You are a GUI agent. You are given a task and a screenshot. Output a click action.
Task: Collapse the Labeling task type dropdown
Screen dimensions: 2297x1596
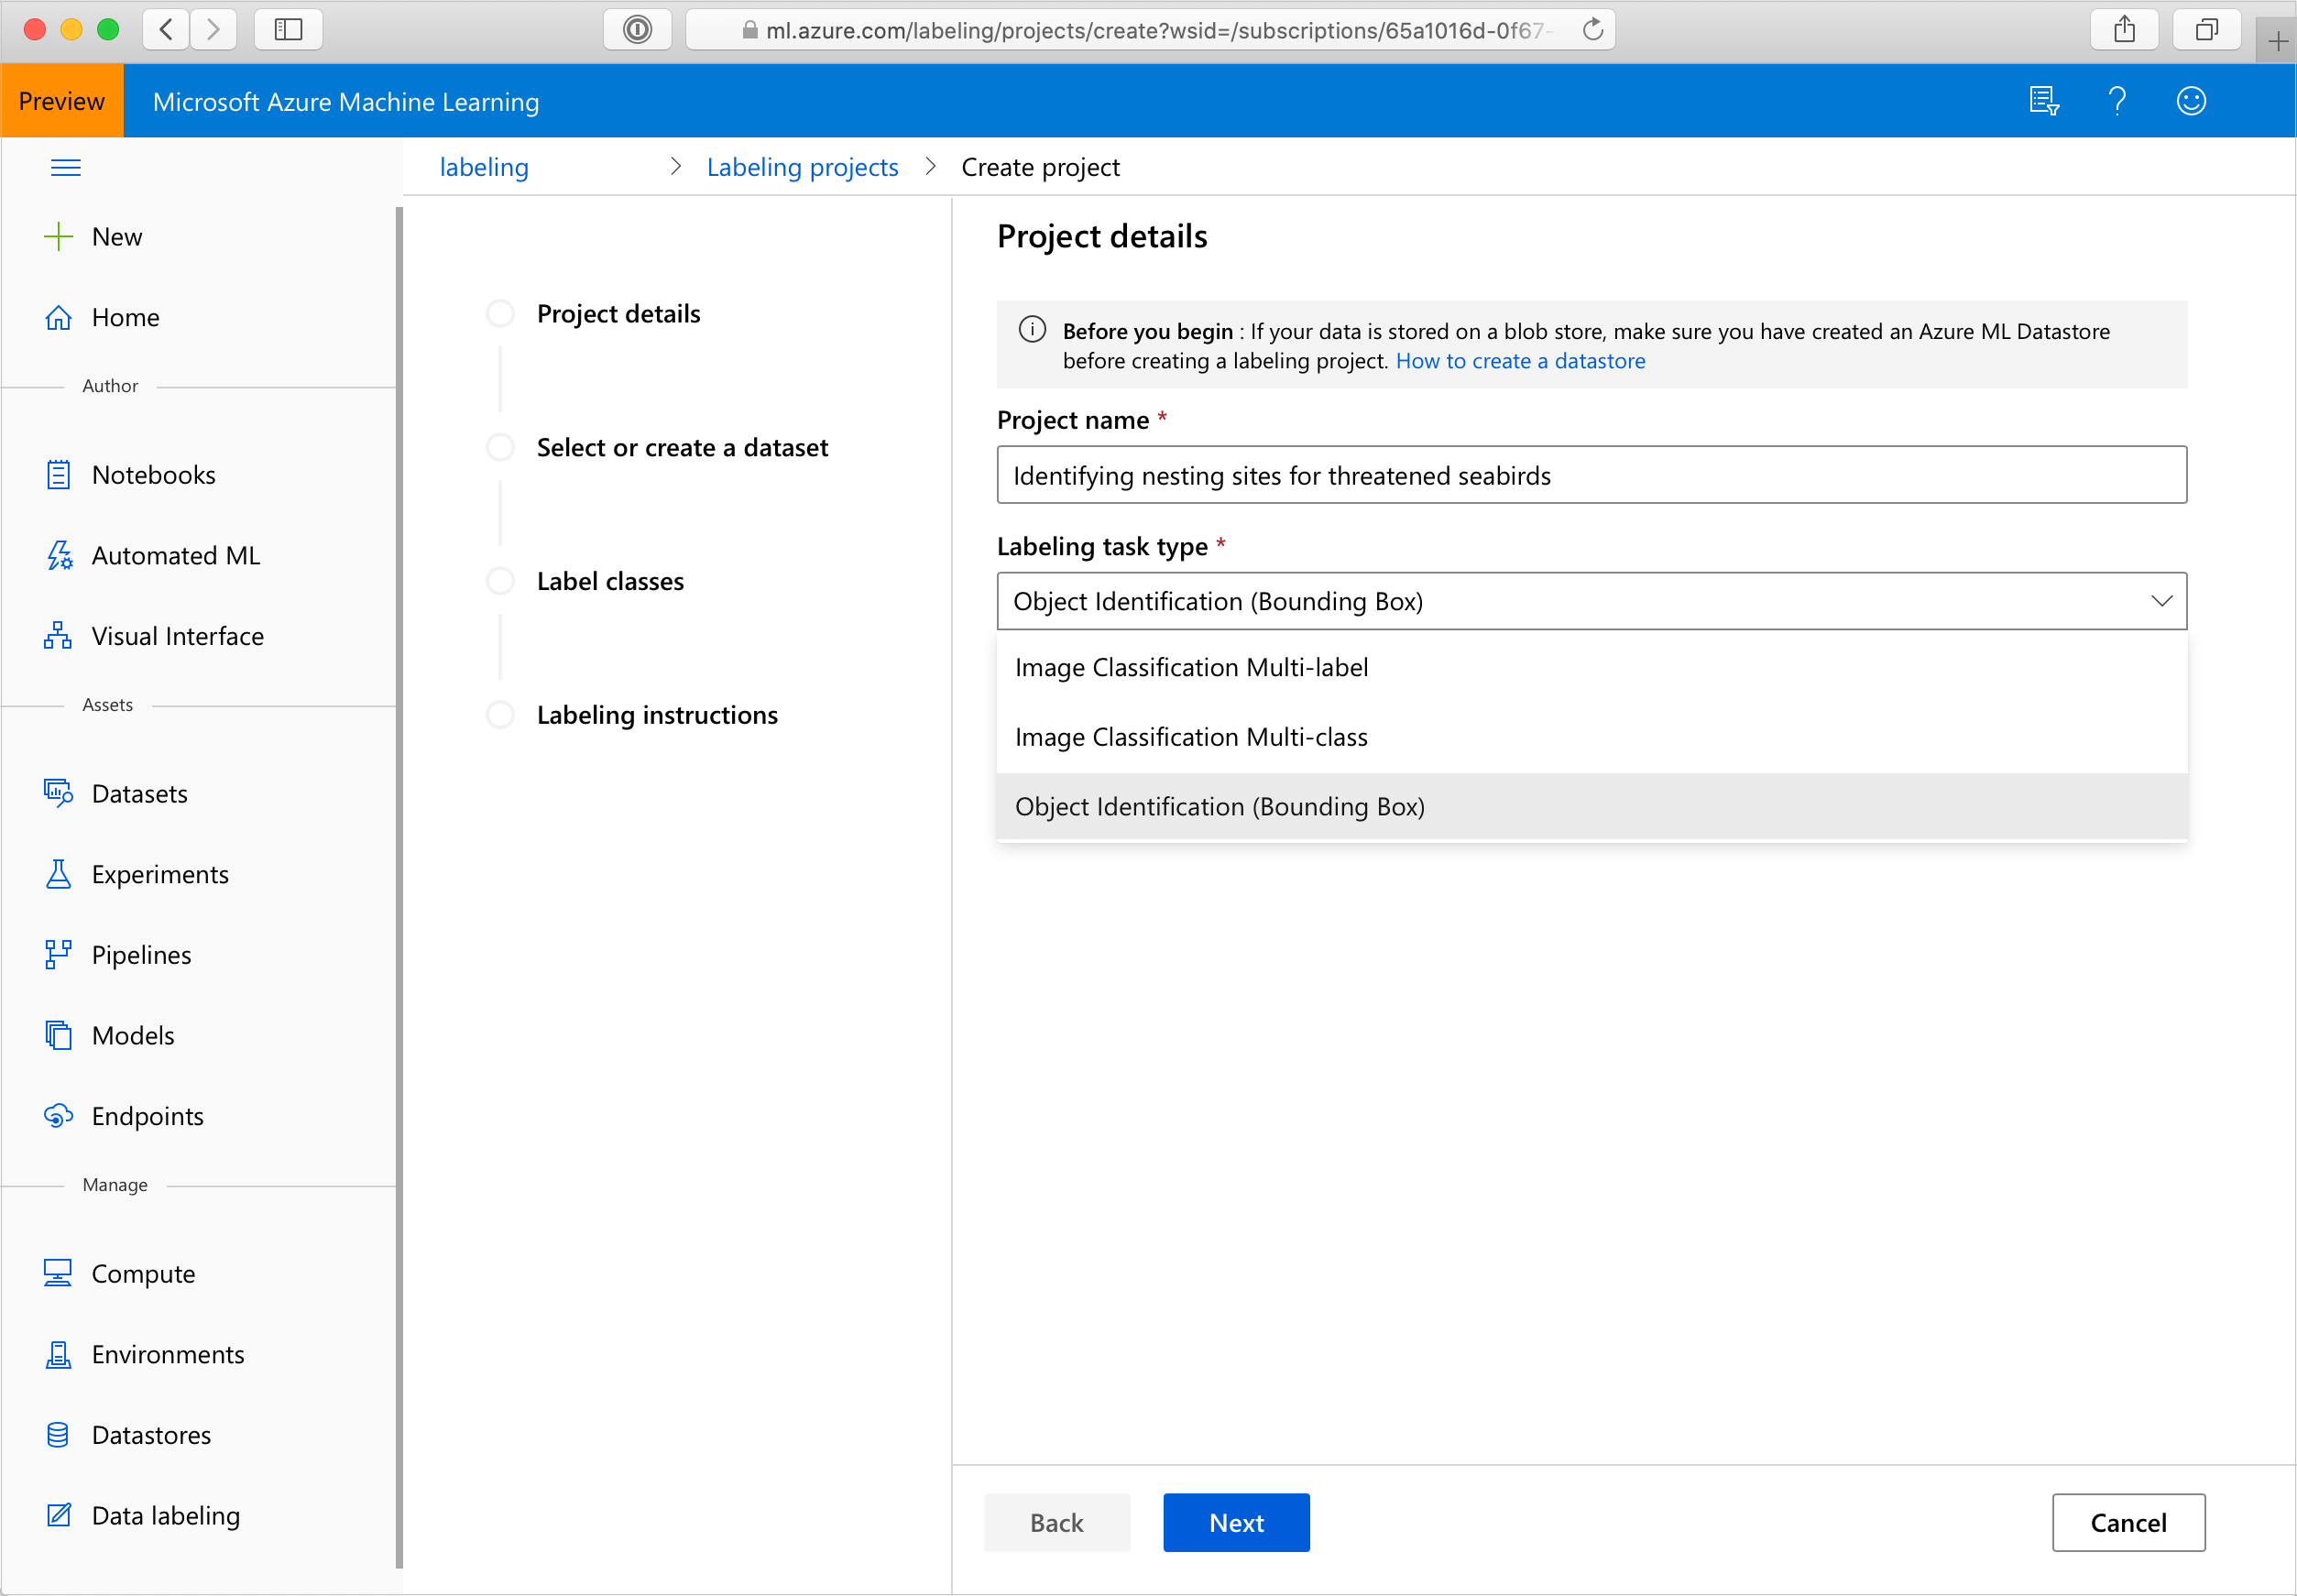tap(2160, 601)
